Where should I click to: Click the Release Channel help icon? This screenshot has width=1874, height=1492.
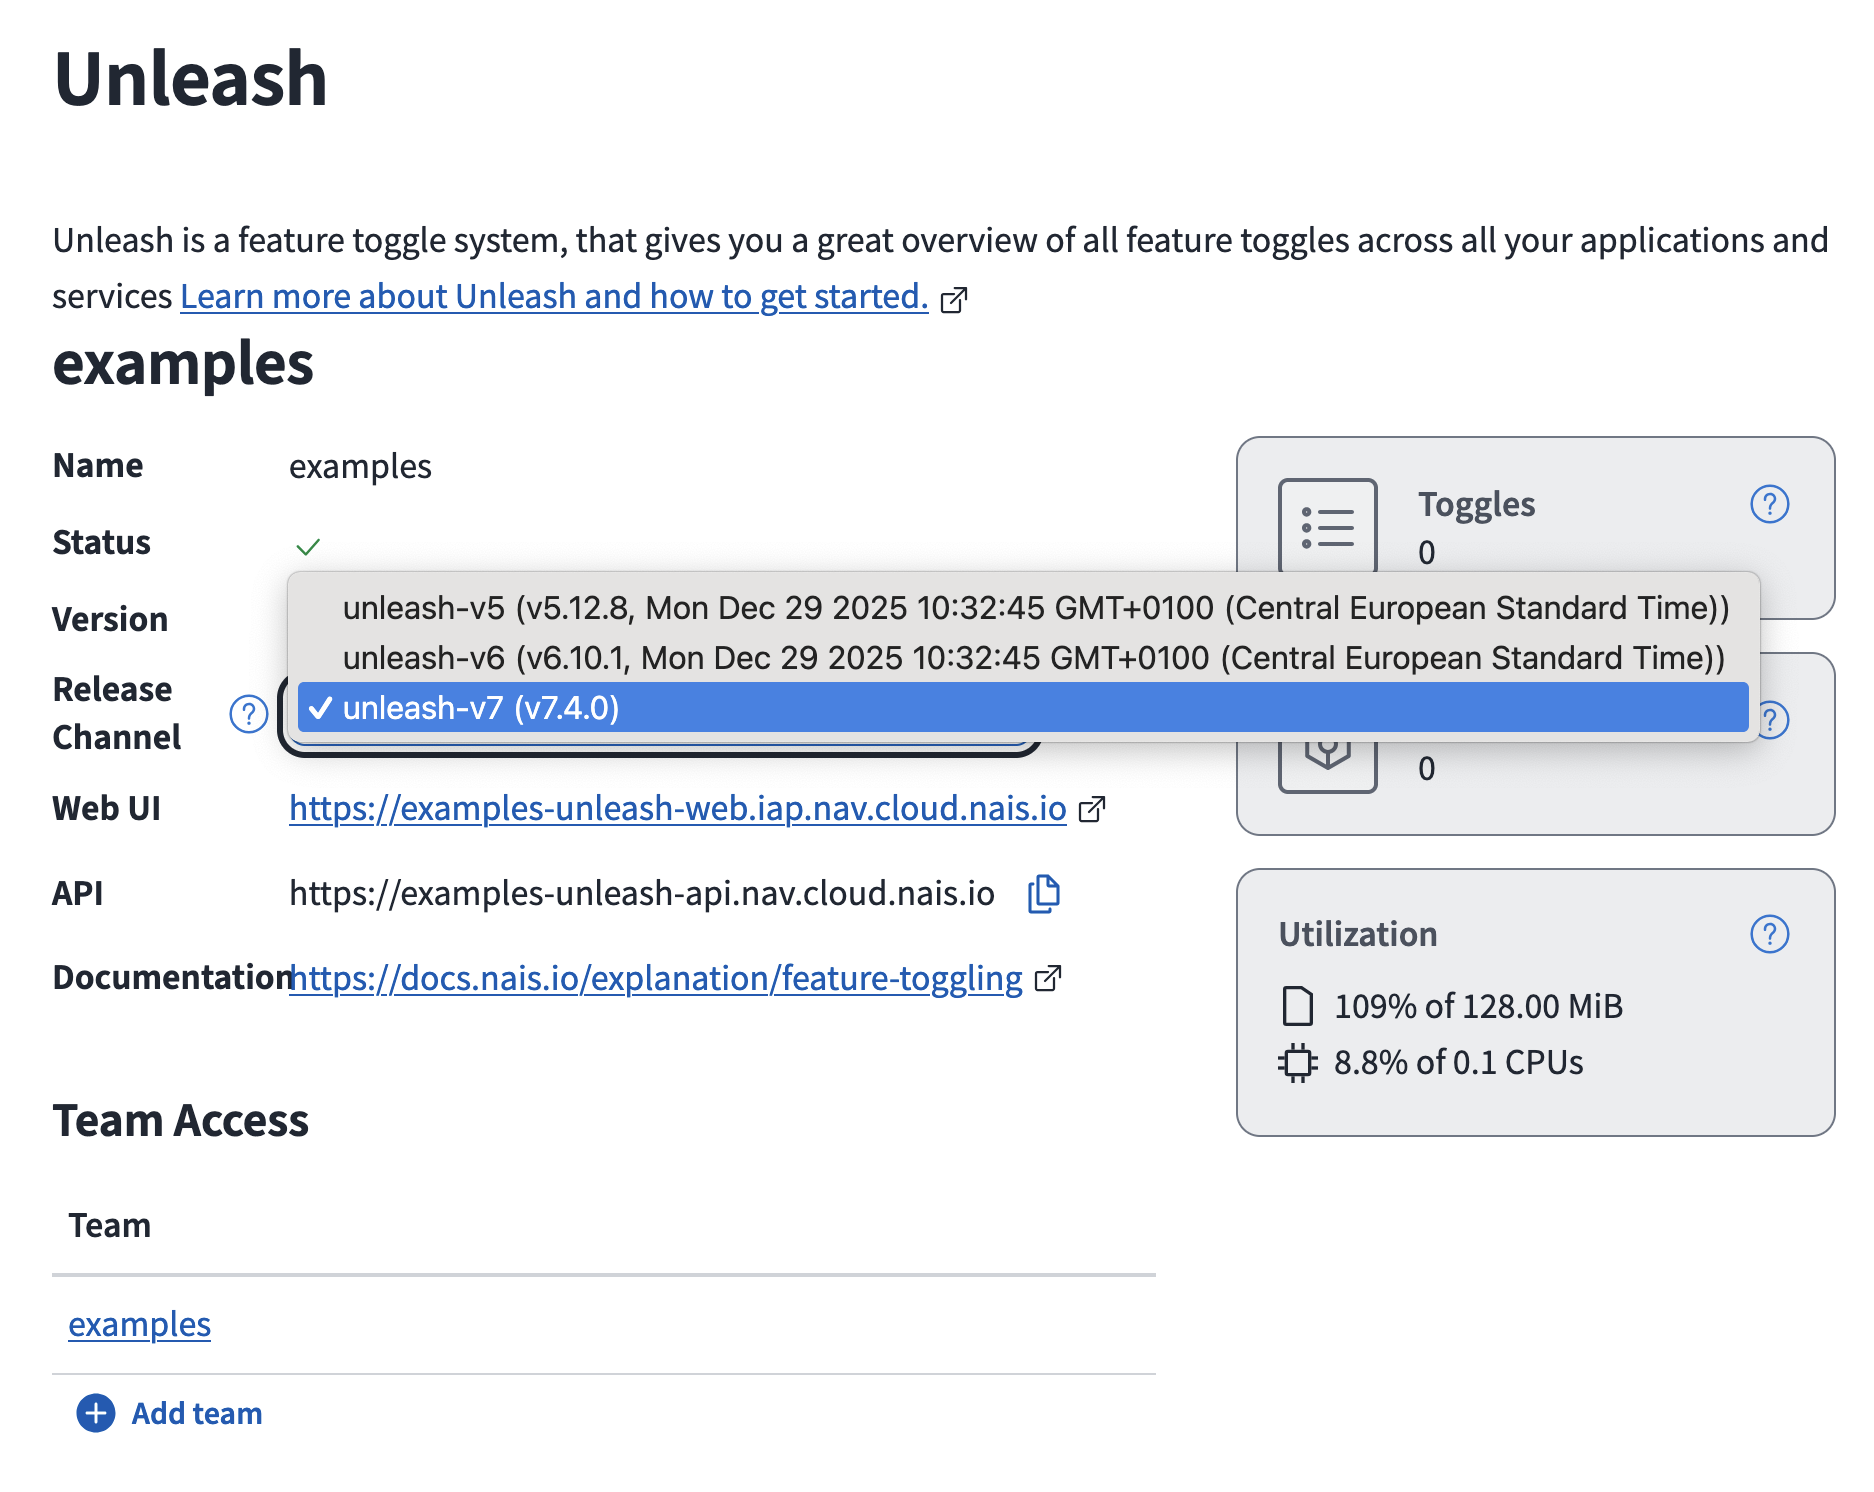247,713
